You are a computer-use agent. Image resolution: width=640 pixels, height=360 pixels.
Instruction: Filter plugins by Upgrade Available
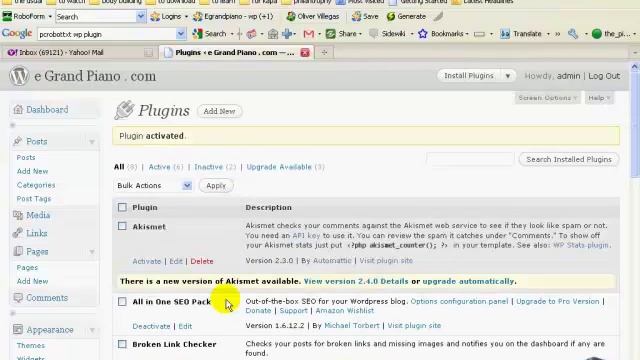pyautogui.click(x=279, y=167)
